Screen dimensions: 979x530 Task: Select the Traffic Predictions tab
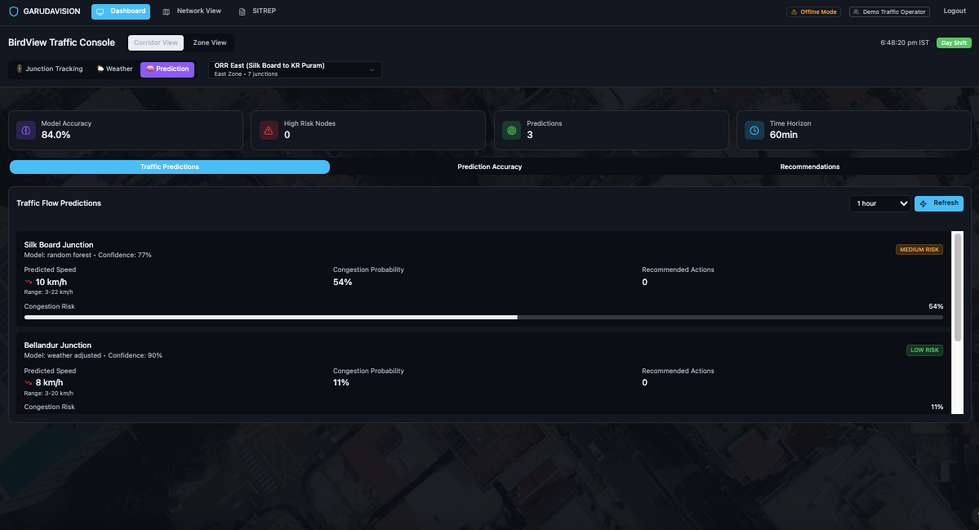point(169,167)
